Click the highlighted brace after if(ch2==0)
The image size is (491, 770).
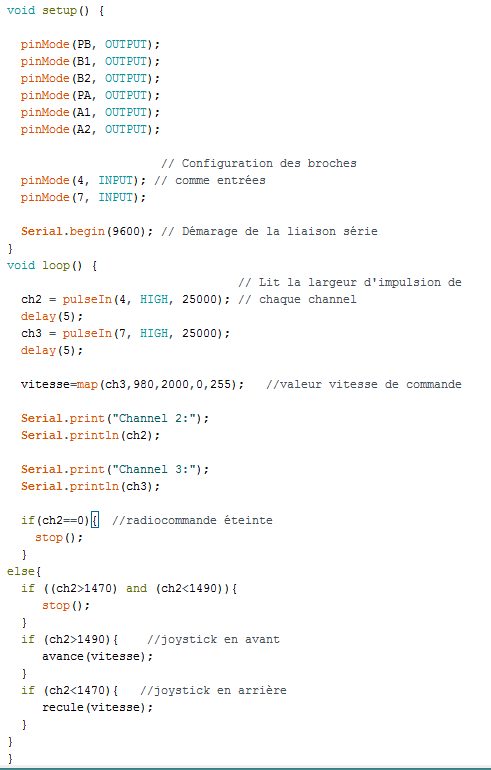click(95, 520)
